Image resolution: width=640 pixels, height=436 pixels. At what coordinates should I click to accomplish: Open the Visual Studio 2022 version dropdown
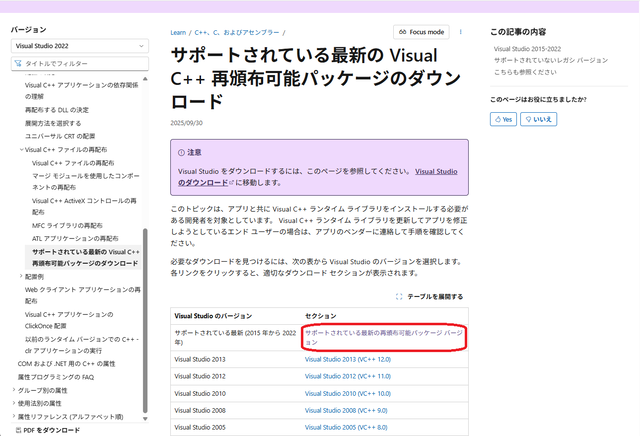coord(80,46)
